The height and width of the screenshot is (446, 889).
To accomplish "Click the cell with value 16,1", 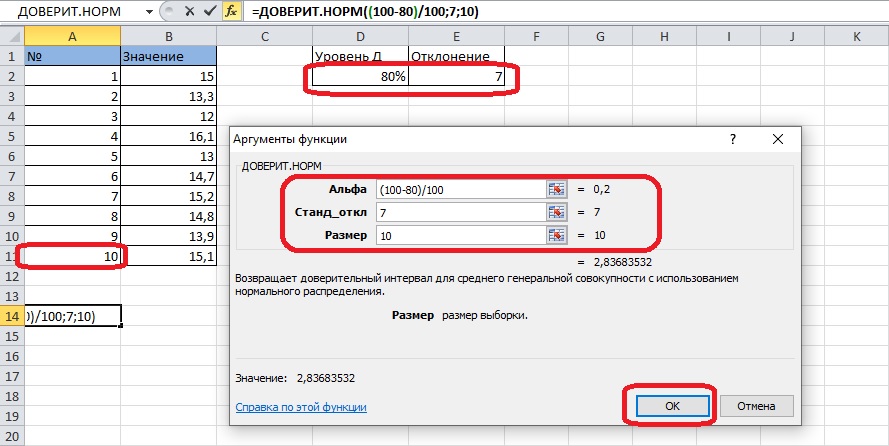I will [x=168, y=136].
